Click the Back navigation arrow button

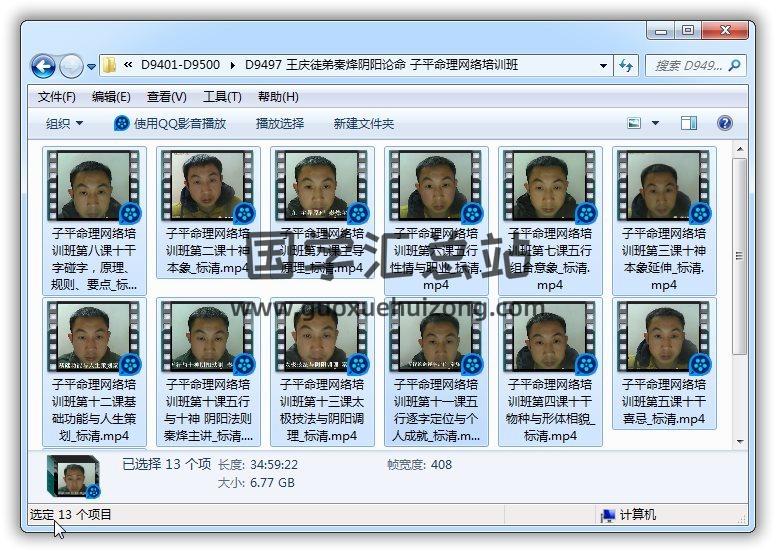[43, 66]
